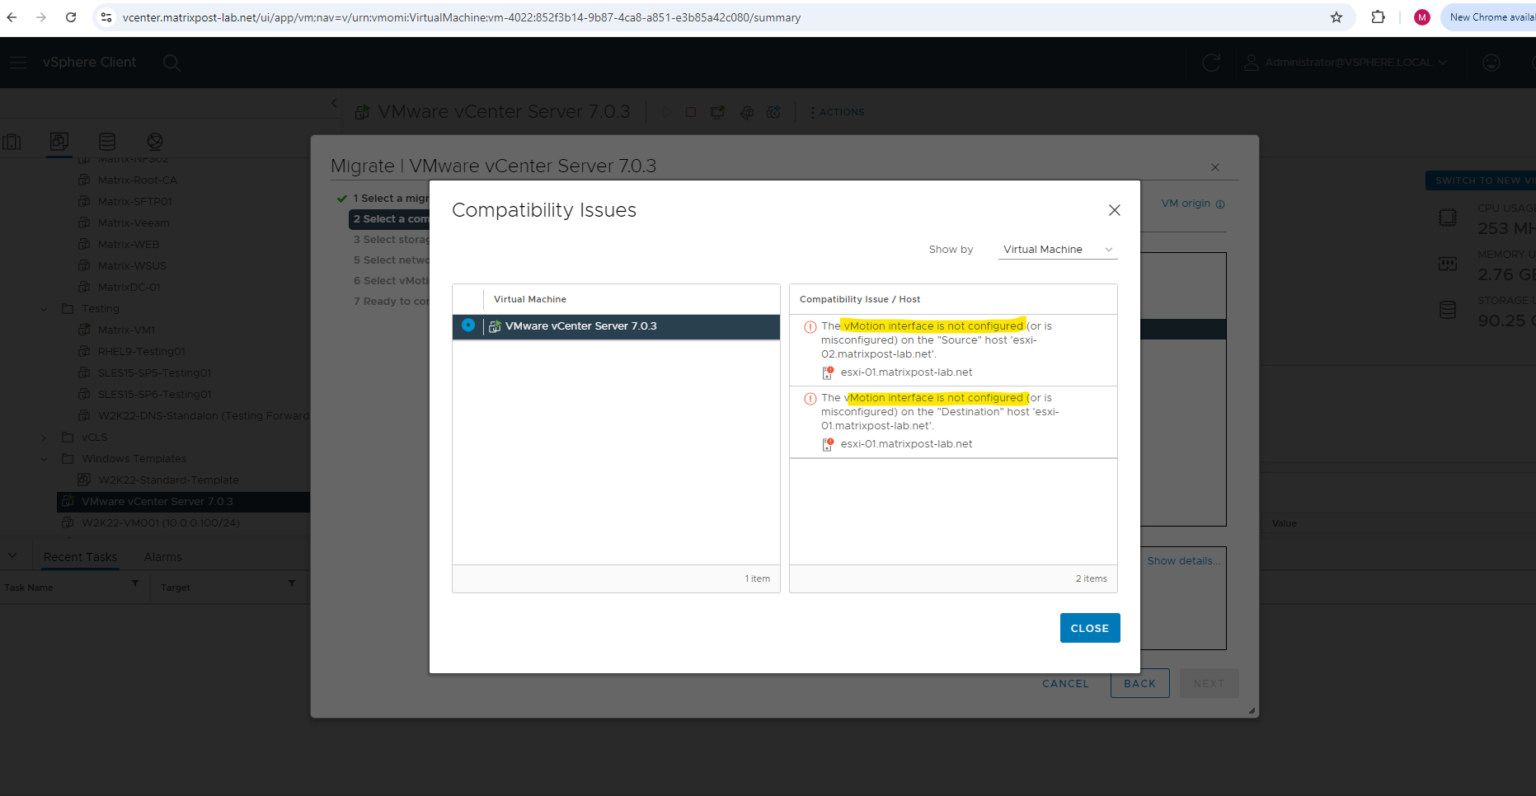This screenshot has height=796, width=1536.
Task: Open the feedback smiley icon
Action: coord(1491,62)
